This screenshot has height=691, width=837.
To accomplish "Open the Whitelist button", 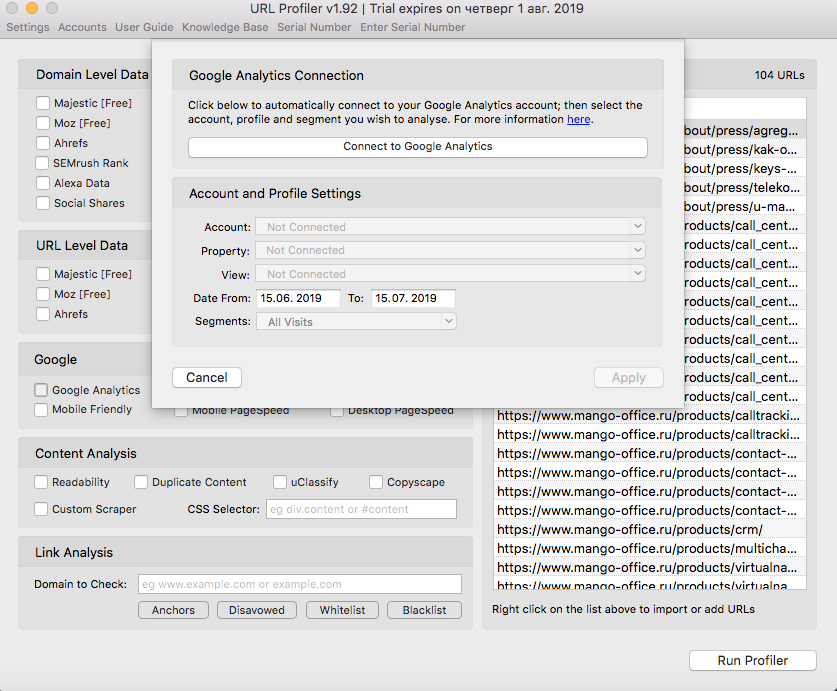I will click(343, 610).
